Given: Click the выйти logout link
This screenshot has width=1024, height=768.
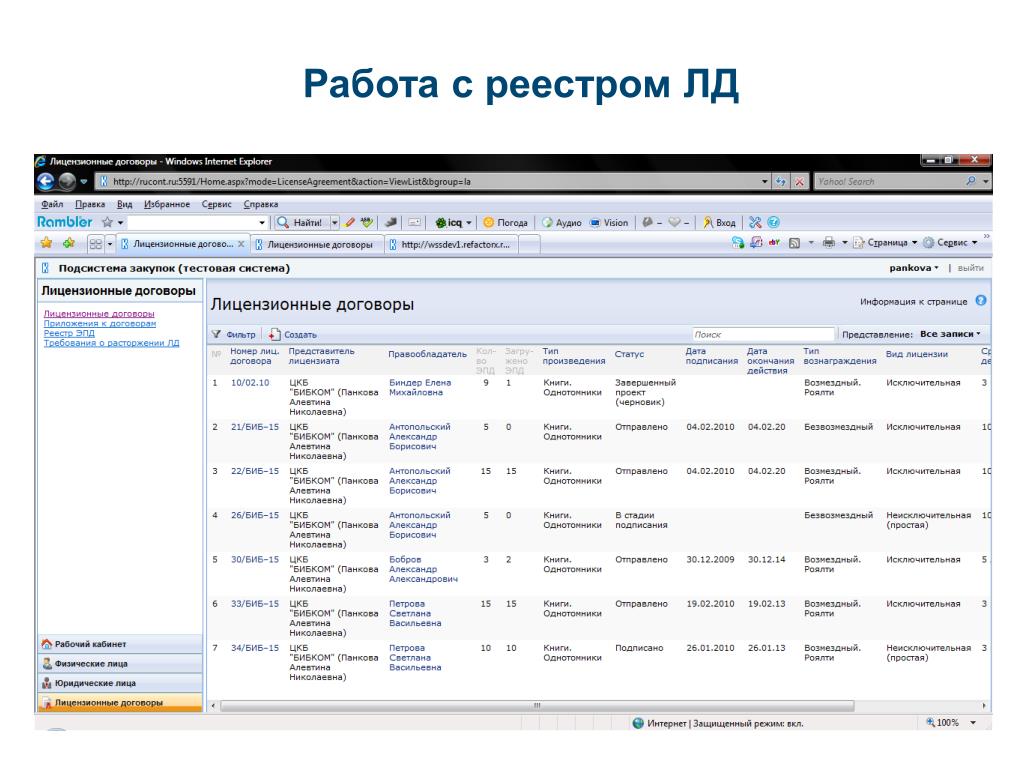Looking at the screenshot, I should [970, 268].
